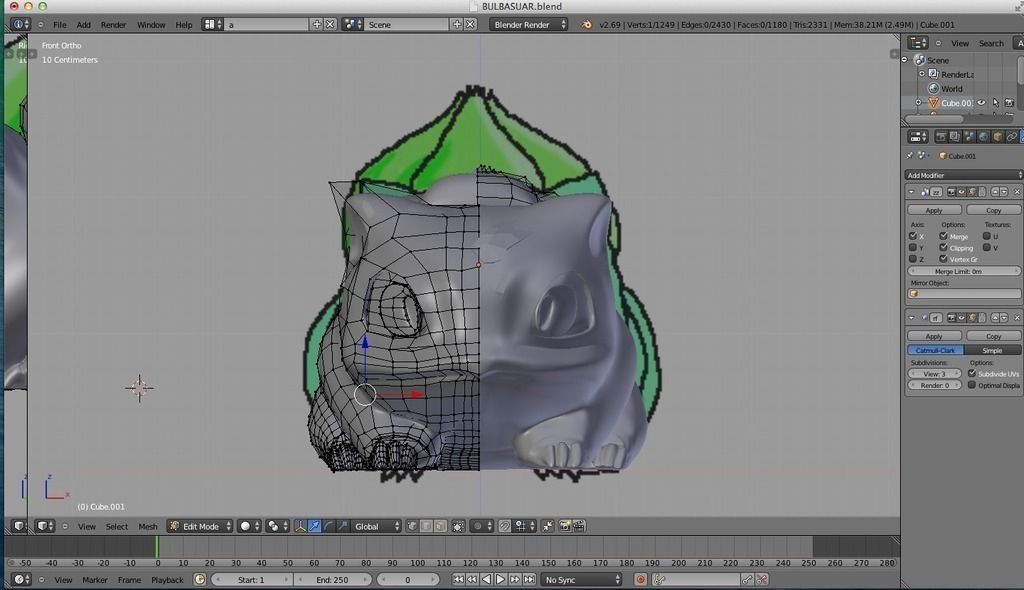
Task: Click the use preview range clock icon
Action: point(200,580)
